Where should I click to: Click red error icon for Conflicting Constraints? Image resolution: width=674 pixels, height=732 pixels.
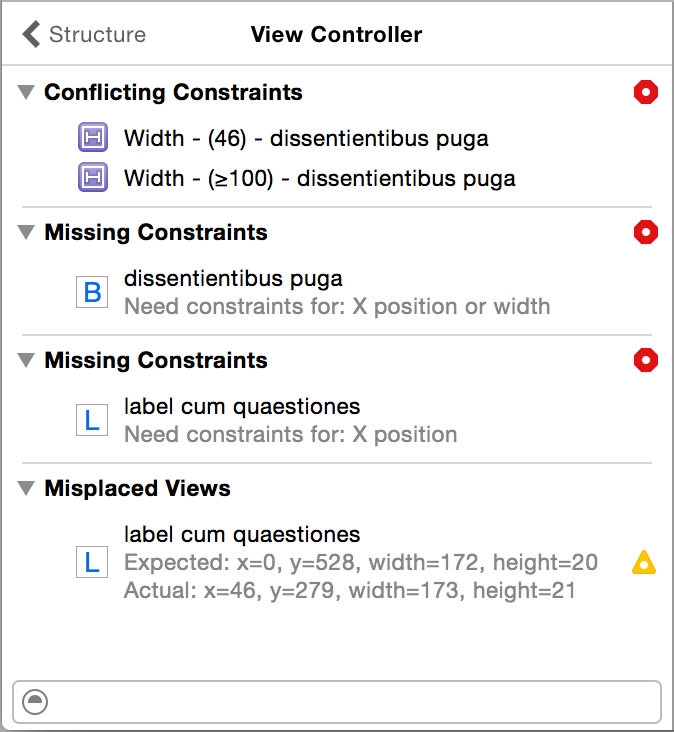pos(646,93)
